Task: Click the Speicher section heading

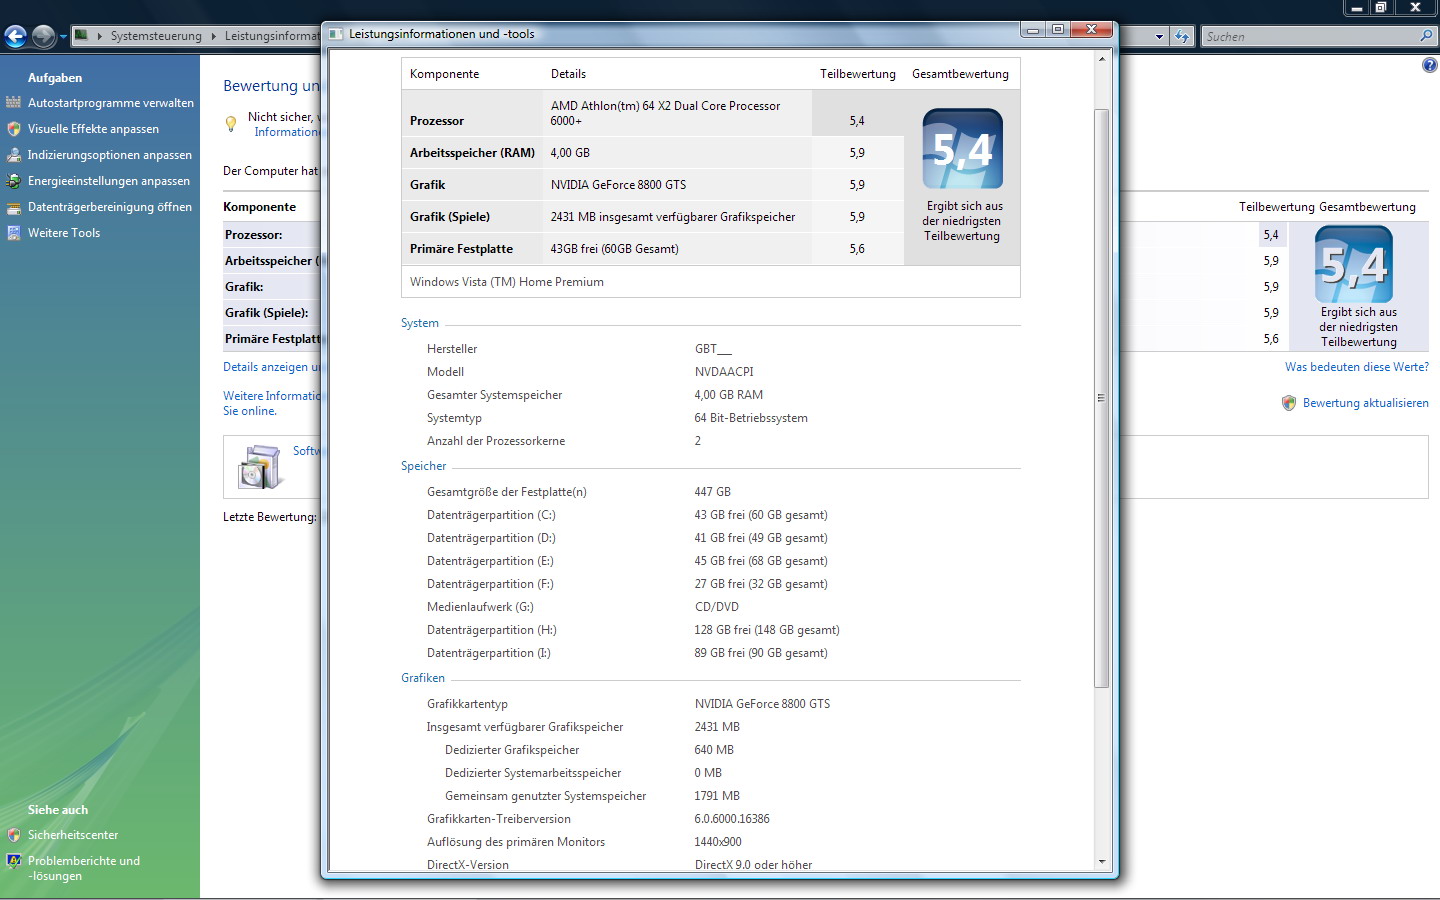Action: pyautogui.click(x=424, y=466)
